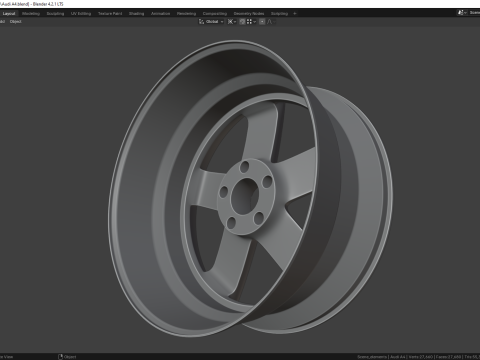Switch to the UV Editing workspace
The width and height of the screenshot is (480, 360).
(x=81, y=14)
